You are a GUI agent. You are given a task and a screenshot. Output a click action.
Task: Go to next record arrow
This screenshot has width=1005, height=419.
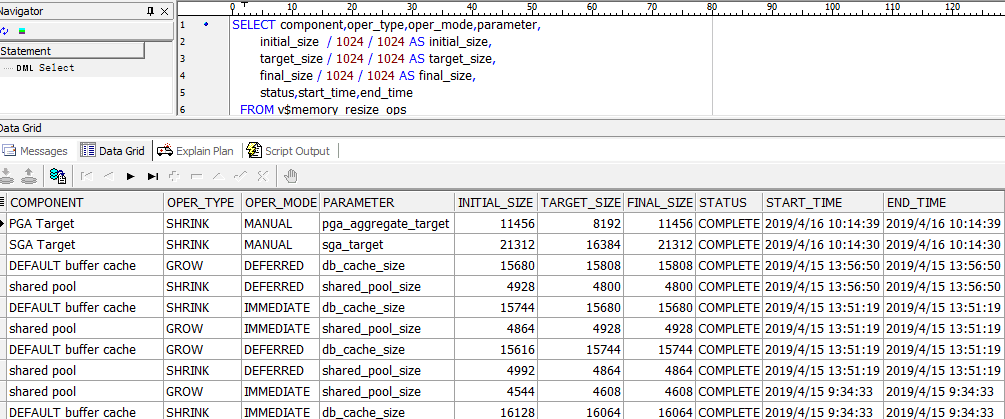tap(130, 176)
